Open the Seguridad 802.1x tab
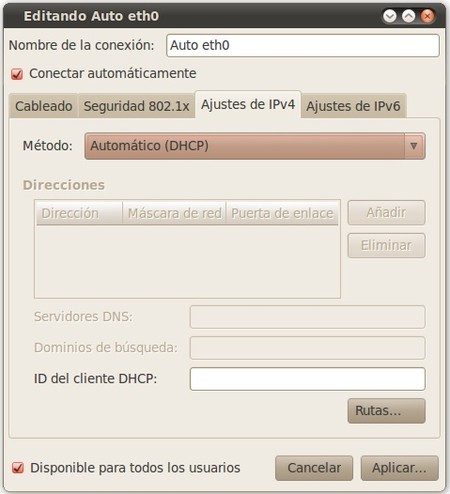This screenshot has height=494, width=450. coord(136,106)
